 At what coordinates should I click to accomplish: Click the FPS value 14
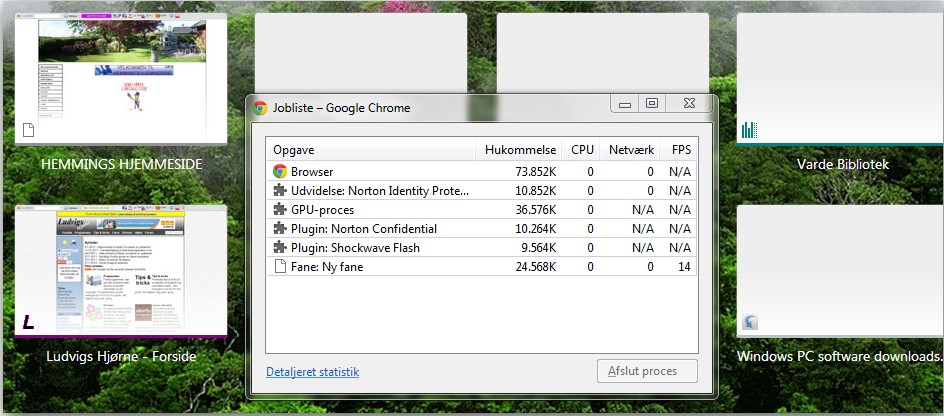[x=684, y=267]
